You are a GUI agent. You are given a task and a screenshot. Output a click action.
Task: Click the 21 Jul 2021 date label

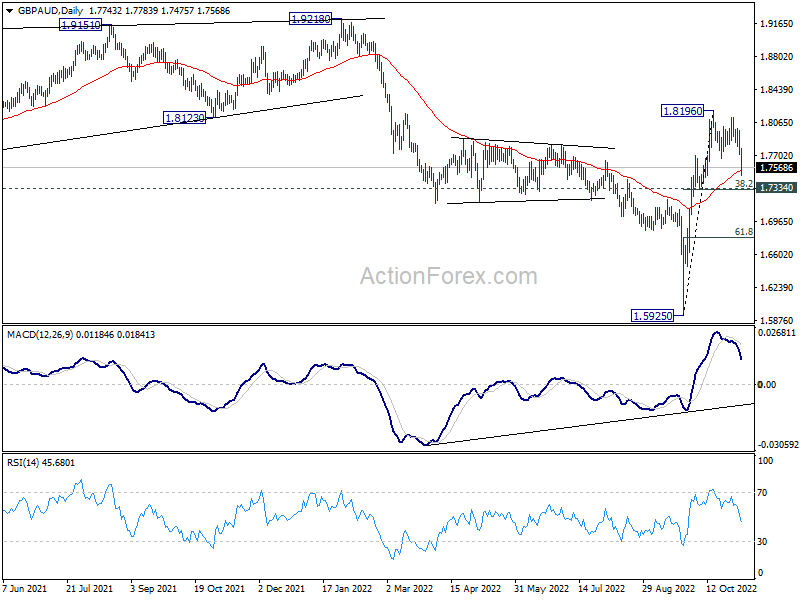click(x=89, y=588)
